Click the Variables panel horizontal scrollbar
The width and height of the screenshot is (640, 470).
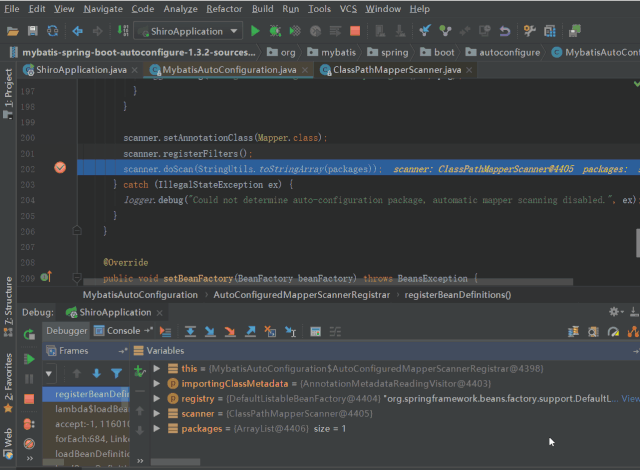pos(176,462)
